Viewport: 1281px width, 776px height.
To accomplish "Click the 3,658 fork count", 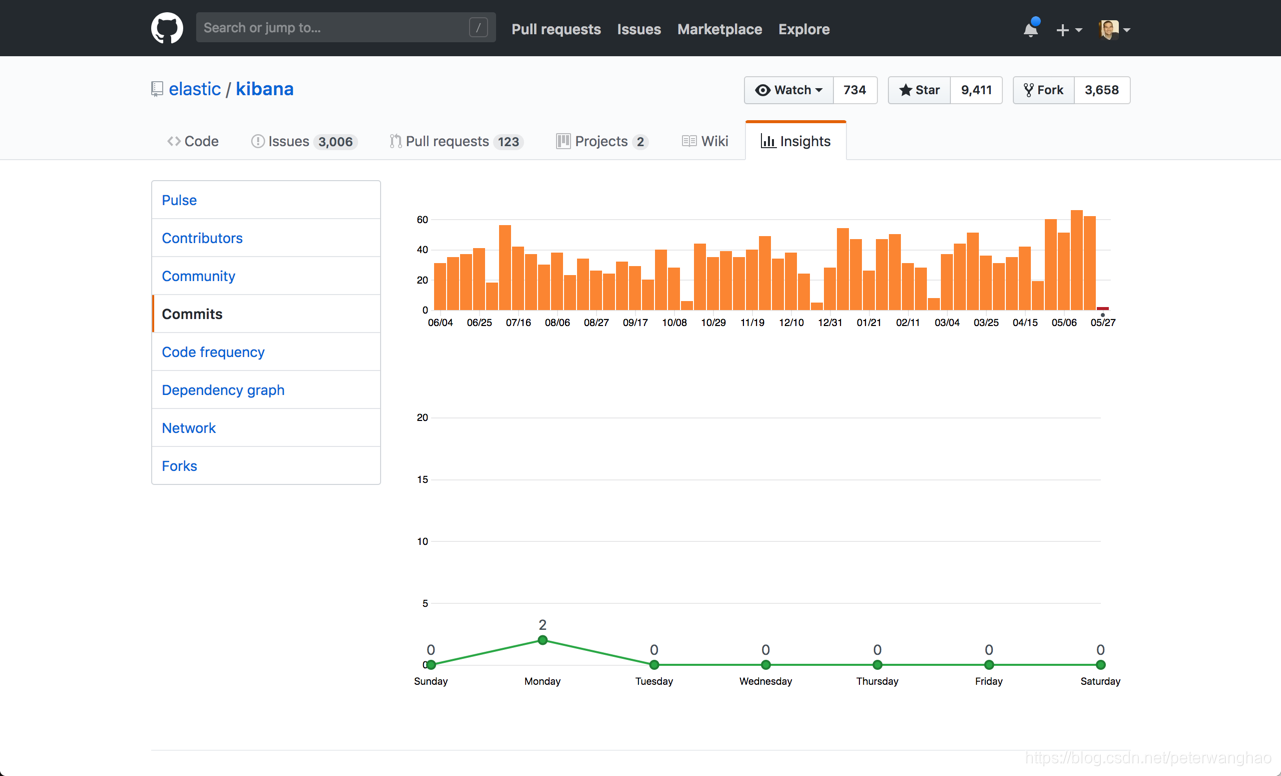I will click(1101, 89).
